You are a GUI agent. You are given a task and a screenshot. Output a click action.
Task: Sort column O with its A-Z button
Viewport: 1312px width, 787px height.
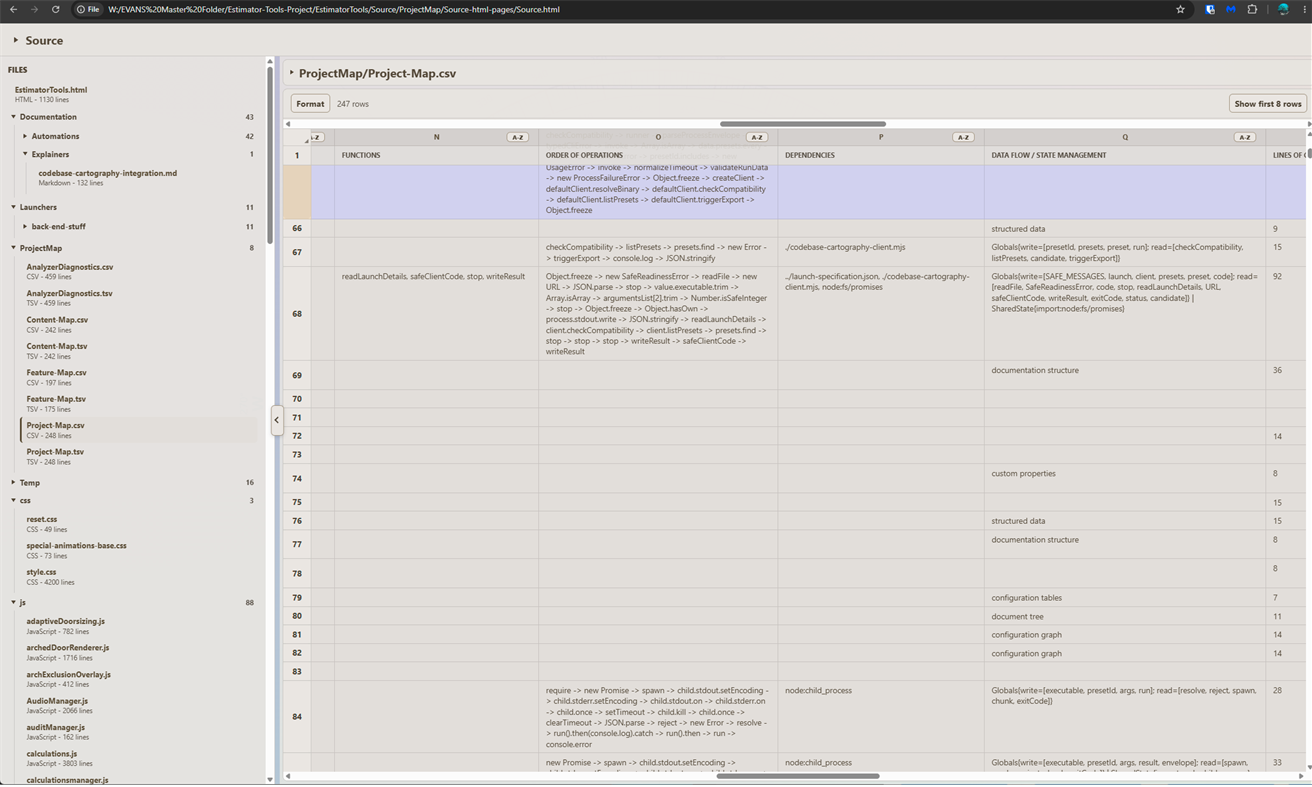tap(757, 137)
